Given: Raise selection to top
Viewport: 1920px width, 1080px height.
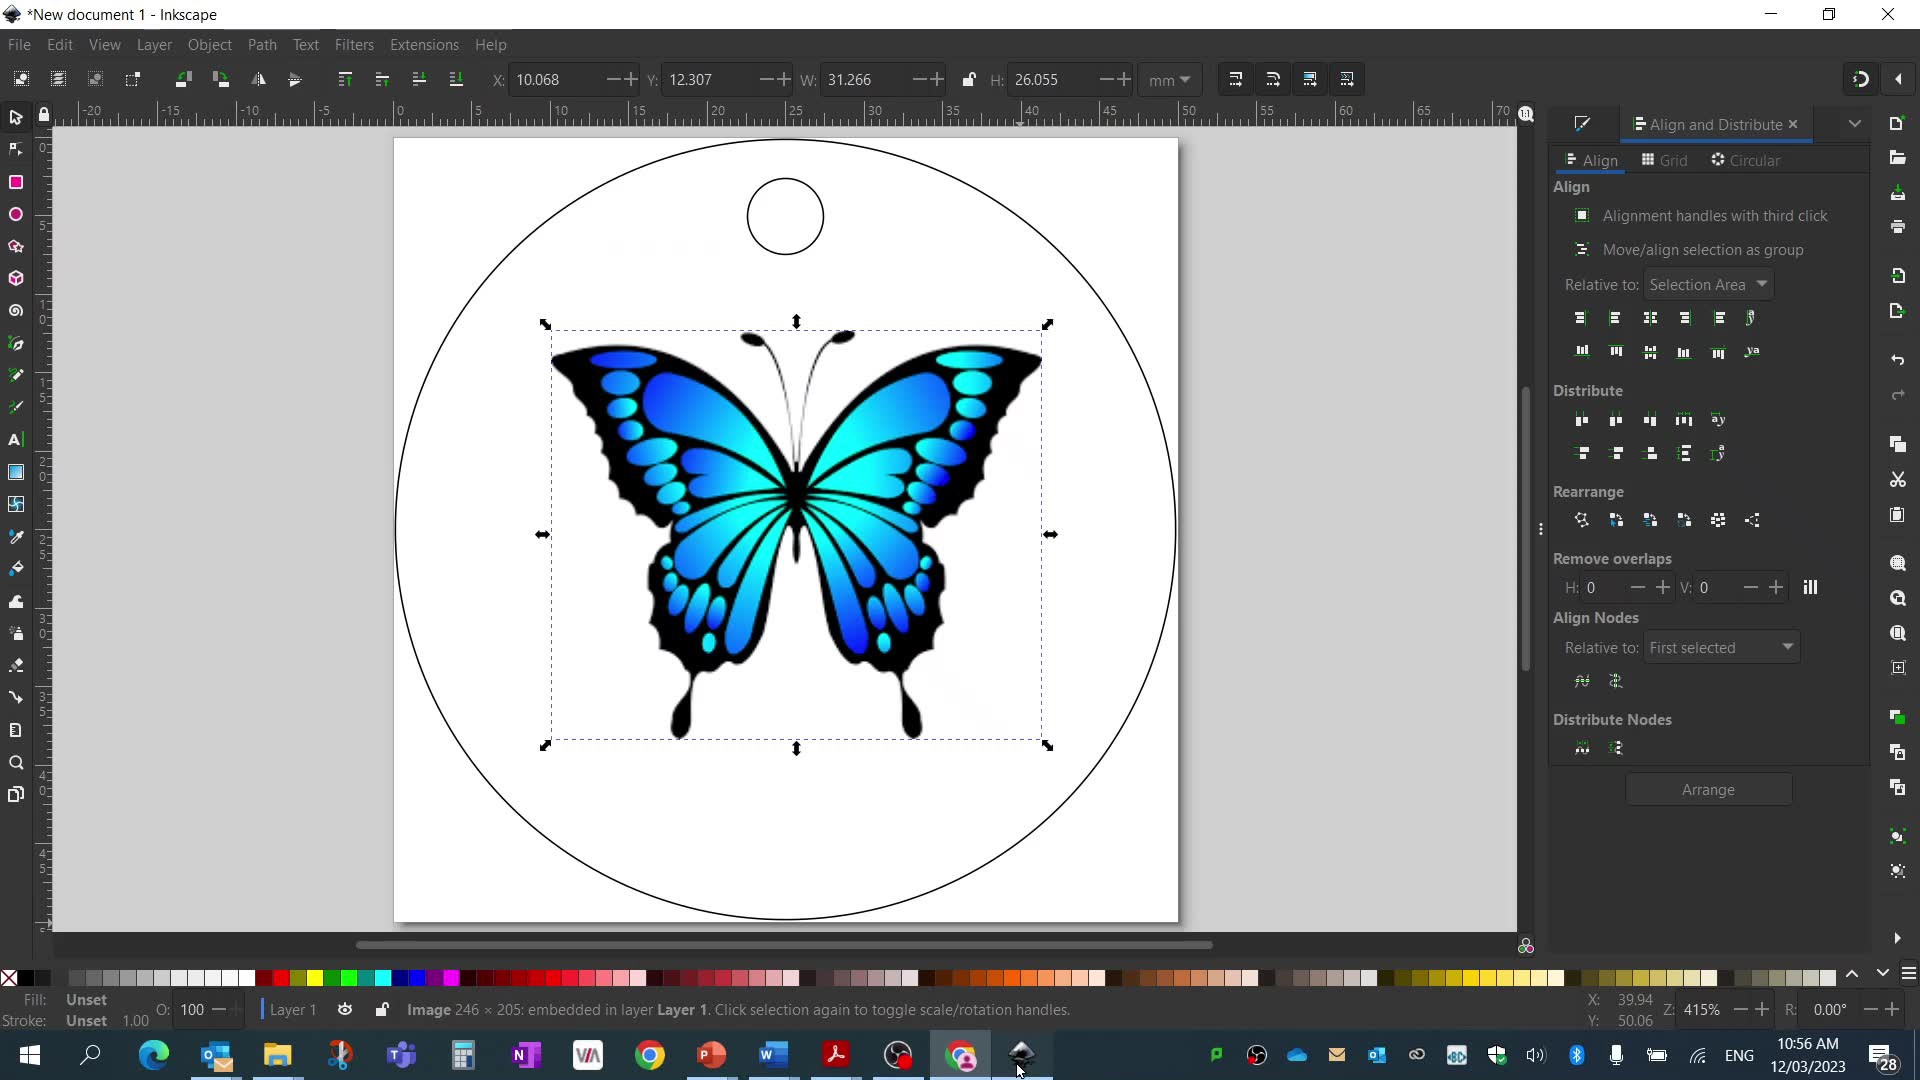Looking at the screenshot, I should [345, 79].
